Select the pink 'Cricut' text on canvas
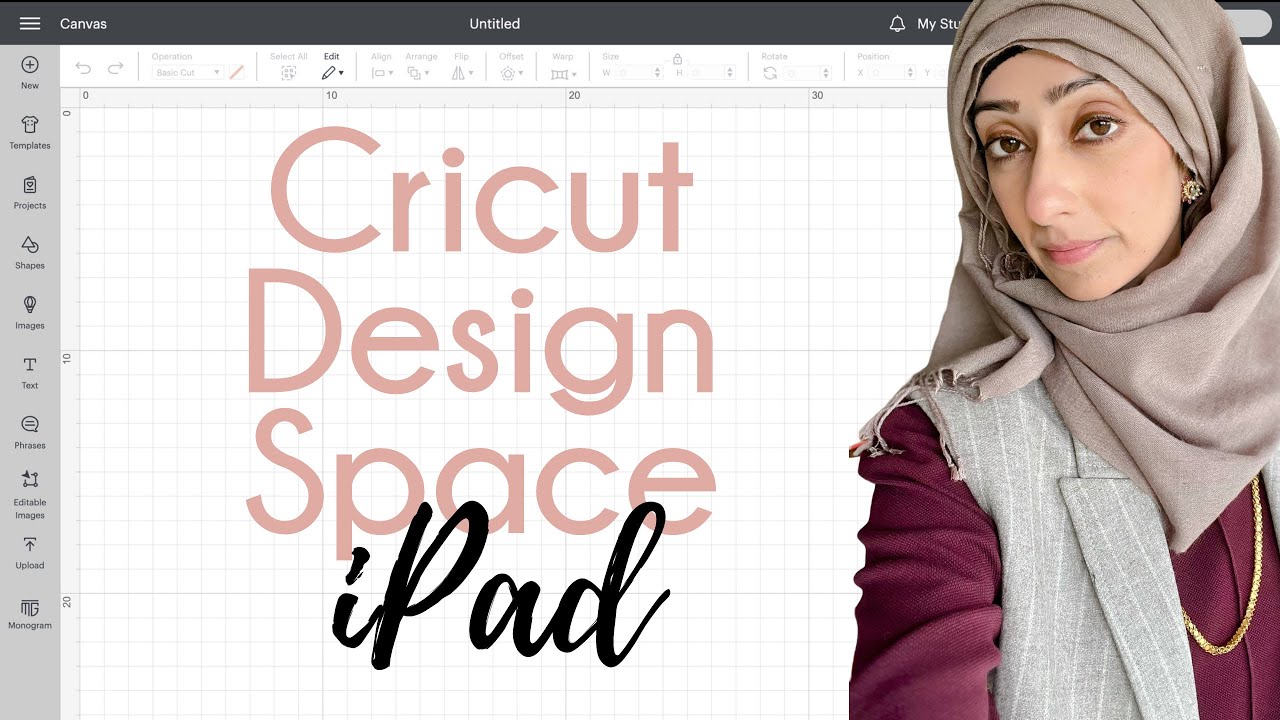Screen dimensions: 1280x720 coord(481,190)
